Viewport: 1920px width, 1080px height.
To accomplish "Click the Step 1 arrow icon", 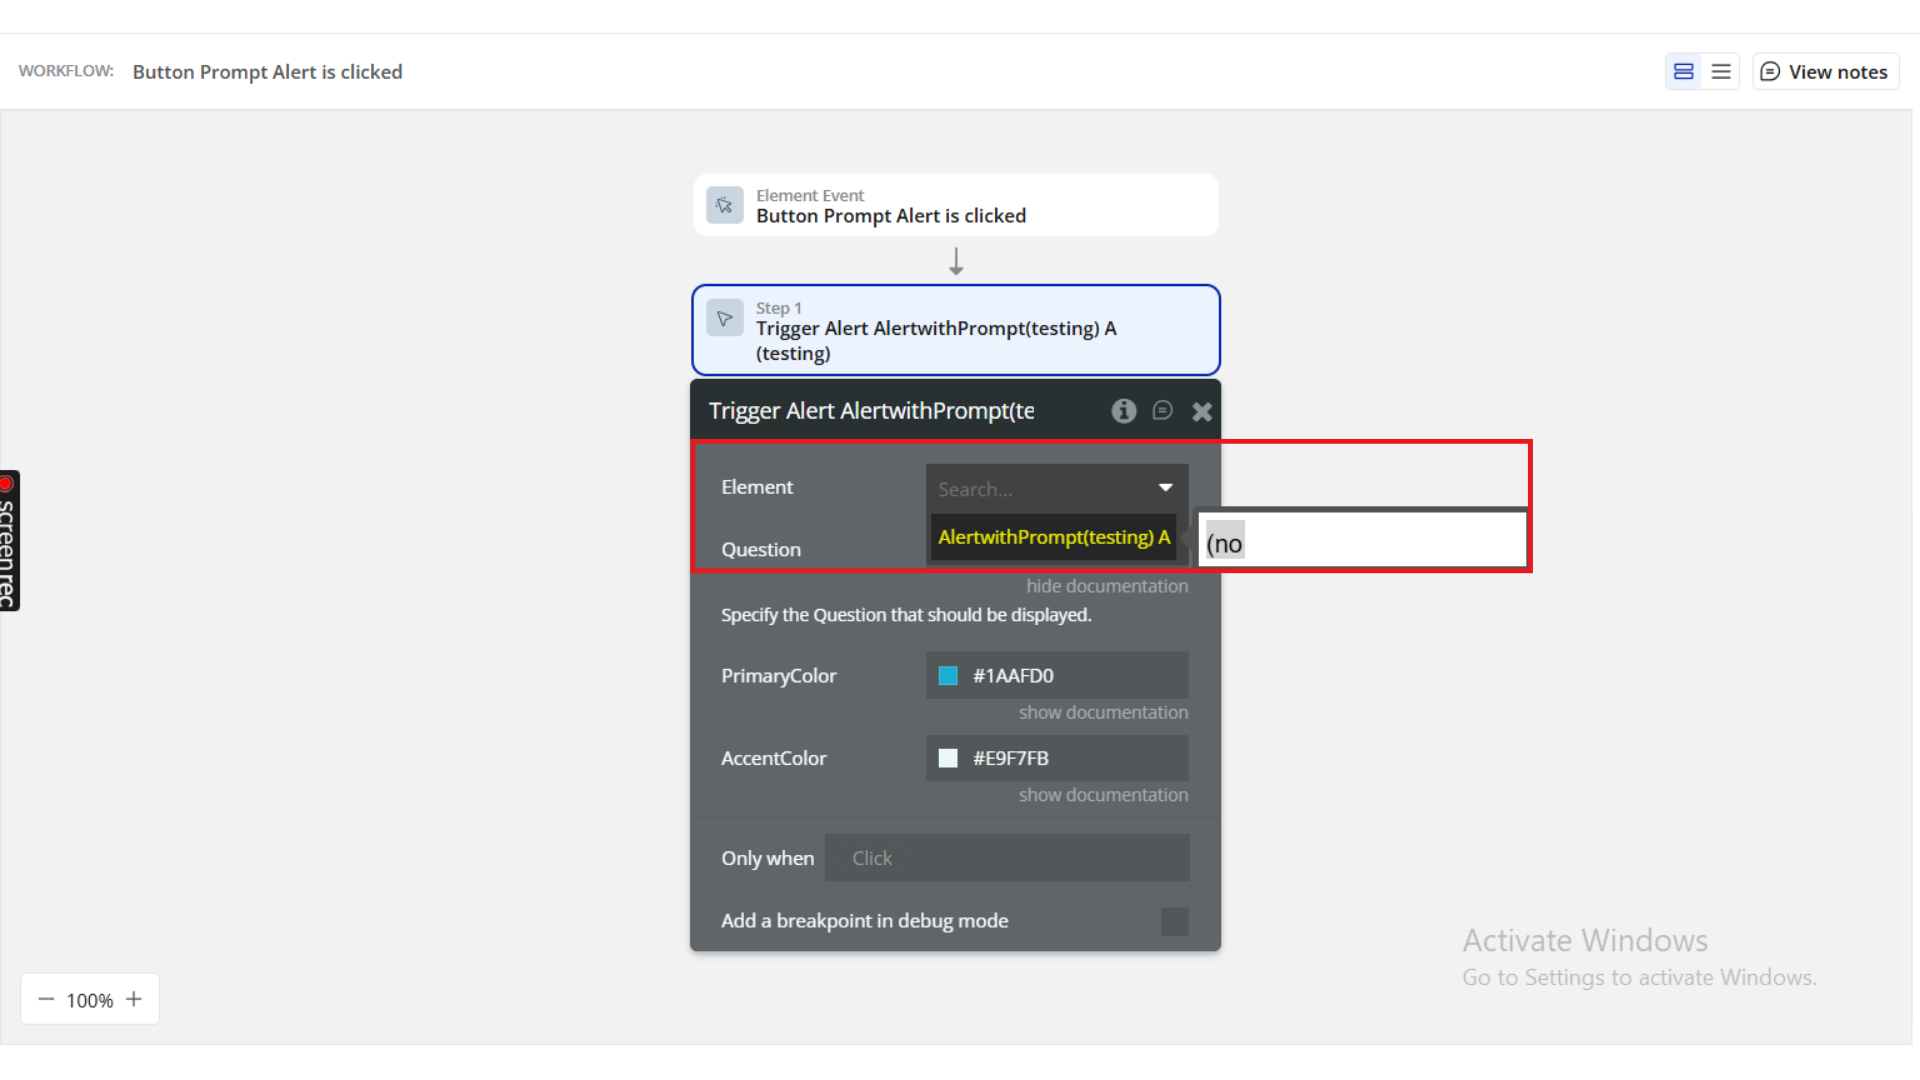I will click(x=725, y=319).
